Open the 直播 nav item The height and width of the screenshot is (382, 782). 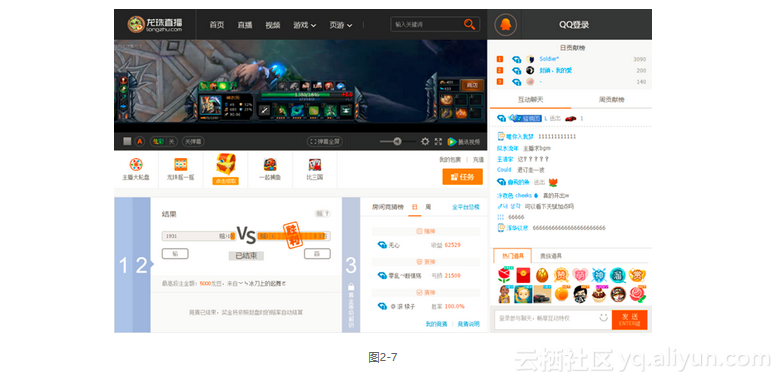pos(244,25)
